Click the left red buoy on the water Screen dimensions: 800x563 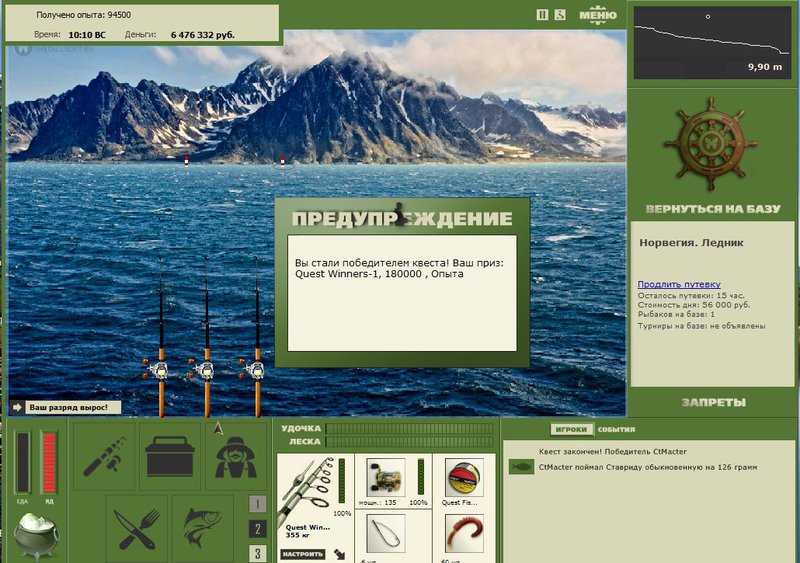(x=186, y=161)
